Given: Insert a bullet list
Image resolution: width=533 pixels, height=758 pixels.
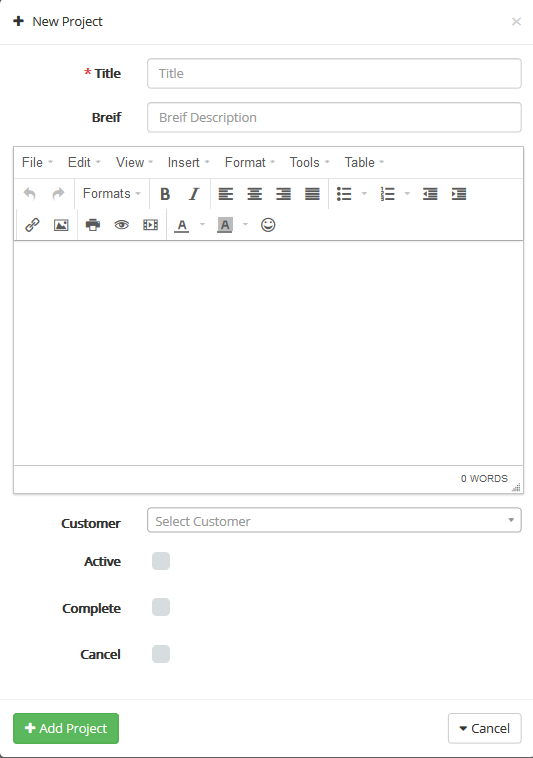Looking at the screenshot, I should coord(344,194).
